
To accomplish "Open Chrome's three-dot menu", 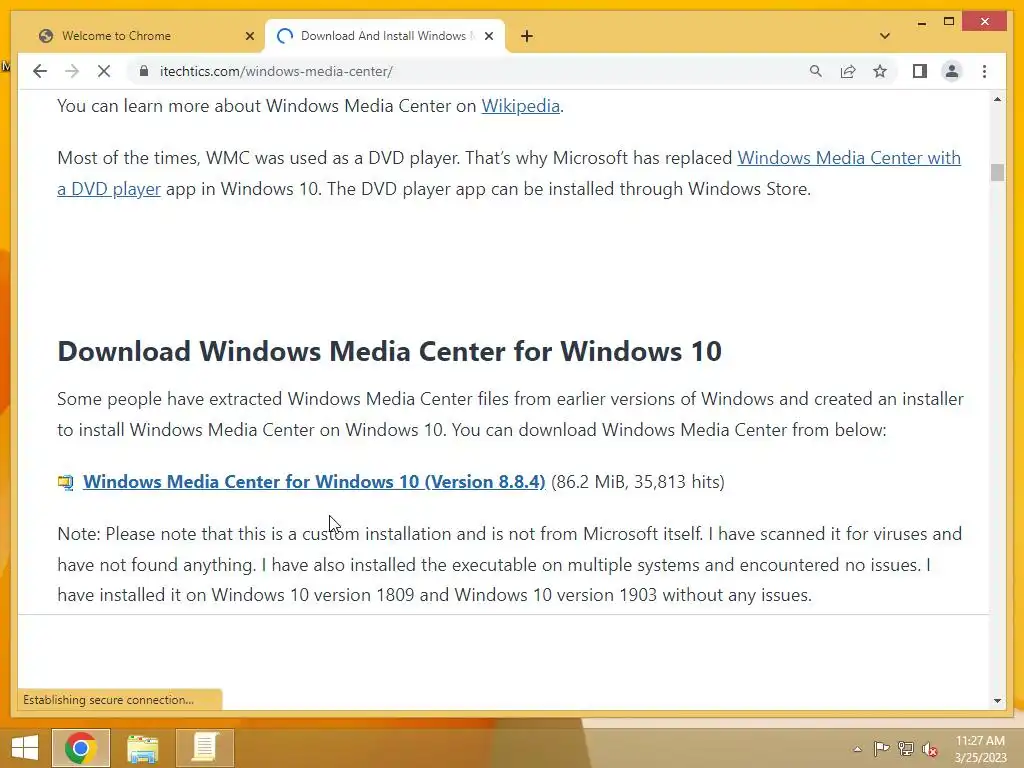I will point(984,71).
